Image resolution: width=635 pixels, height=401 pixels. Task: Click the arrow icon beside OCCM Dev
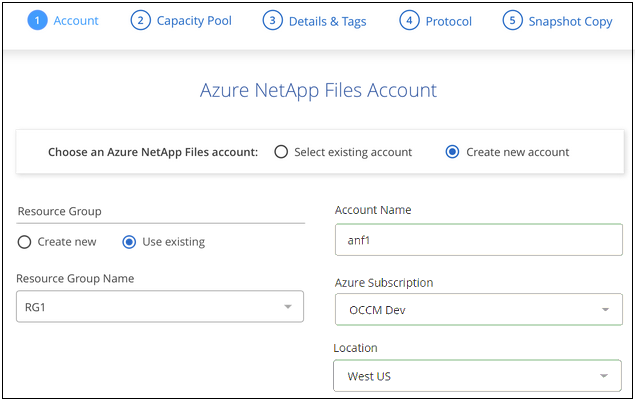tap(604, 309)
